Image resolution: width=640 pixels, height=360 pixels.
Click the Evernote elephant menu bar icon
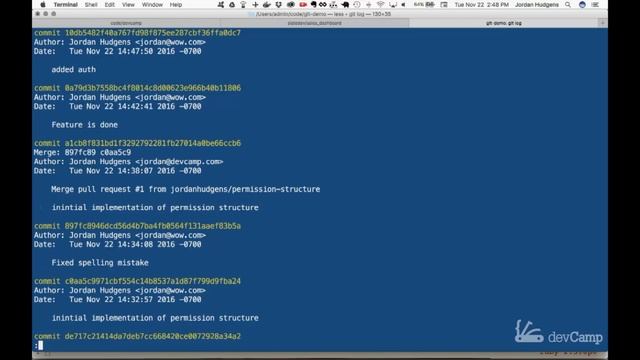tap(313, 4)
